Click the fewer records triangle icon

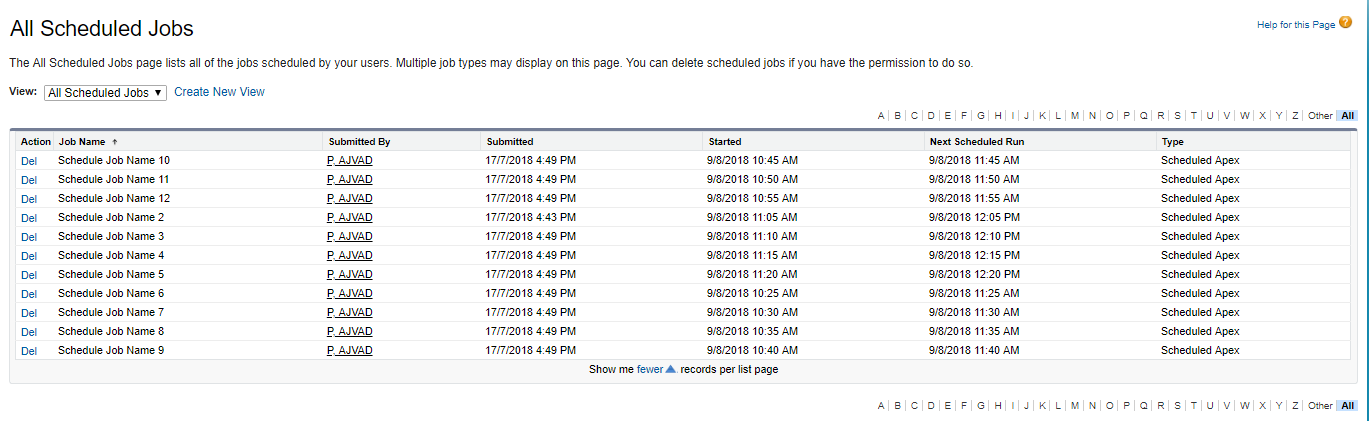(x=671, y=369)
